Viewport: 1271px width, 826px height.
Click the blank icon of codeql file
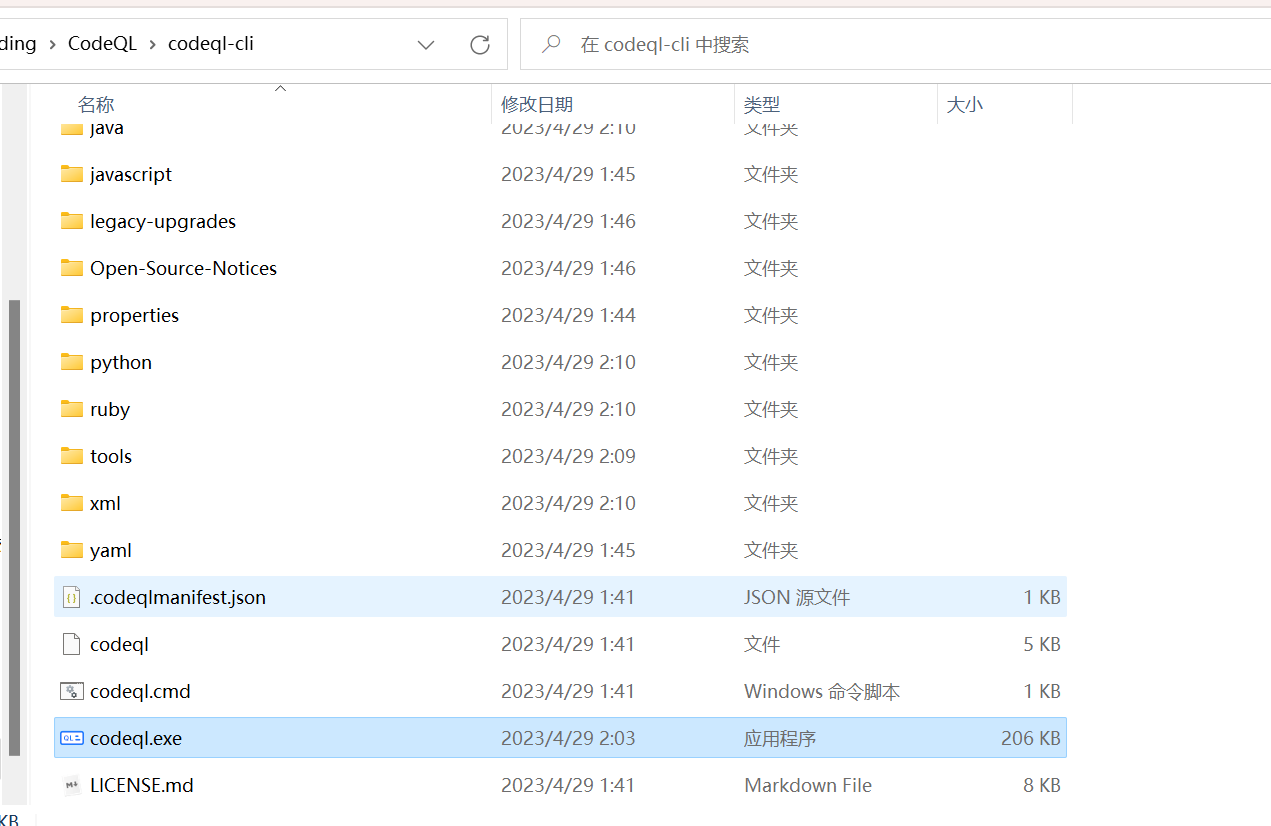point(71,644)
